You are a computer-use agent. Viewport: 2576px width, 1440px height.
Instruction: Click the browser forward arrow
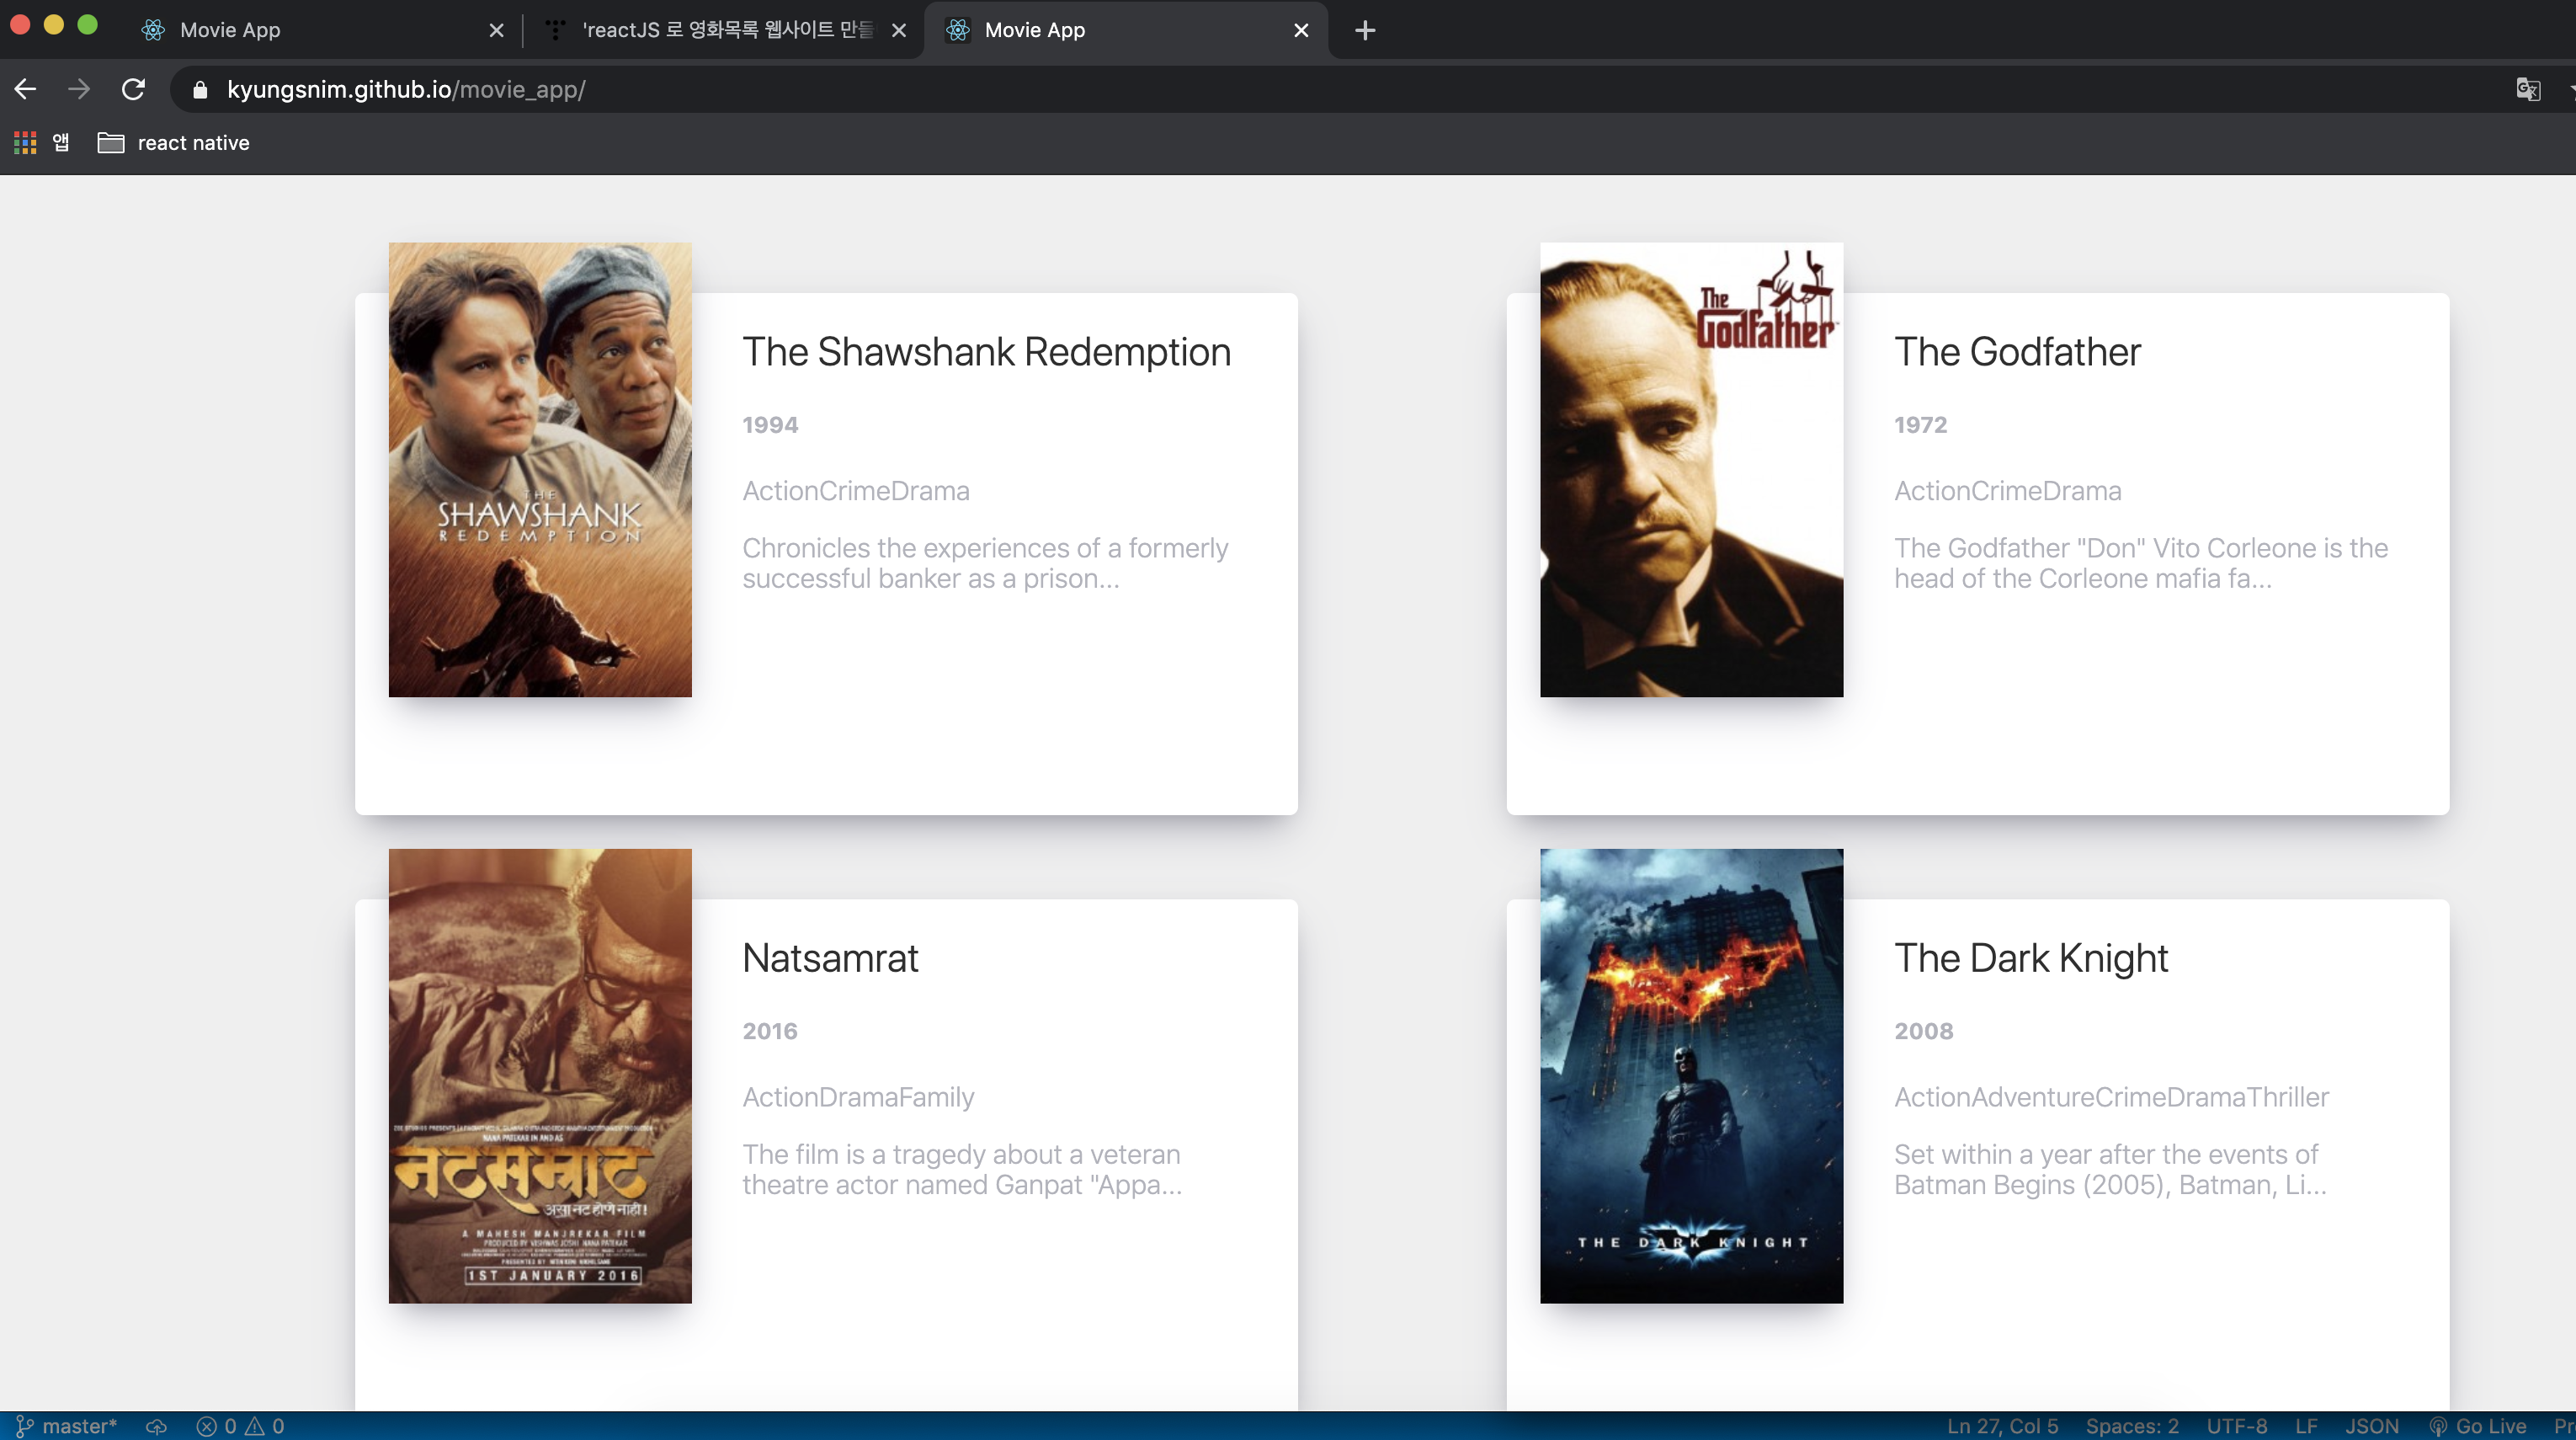click(79, 90)
